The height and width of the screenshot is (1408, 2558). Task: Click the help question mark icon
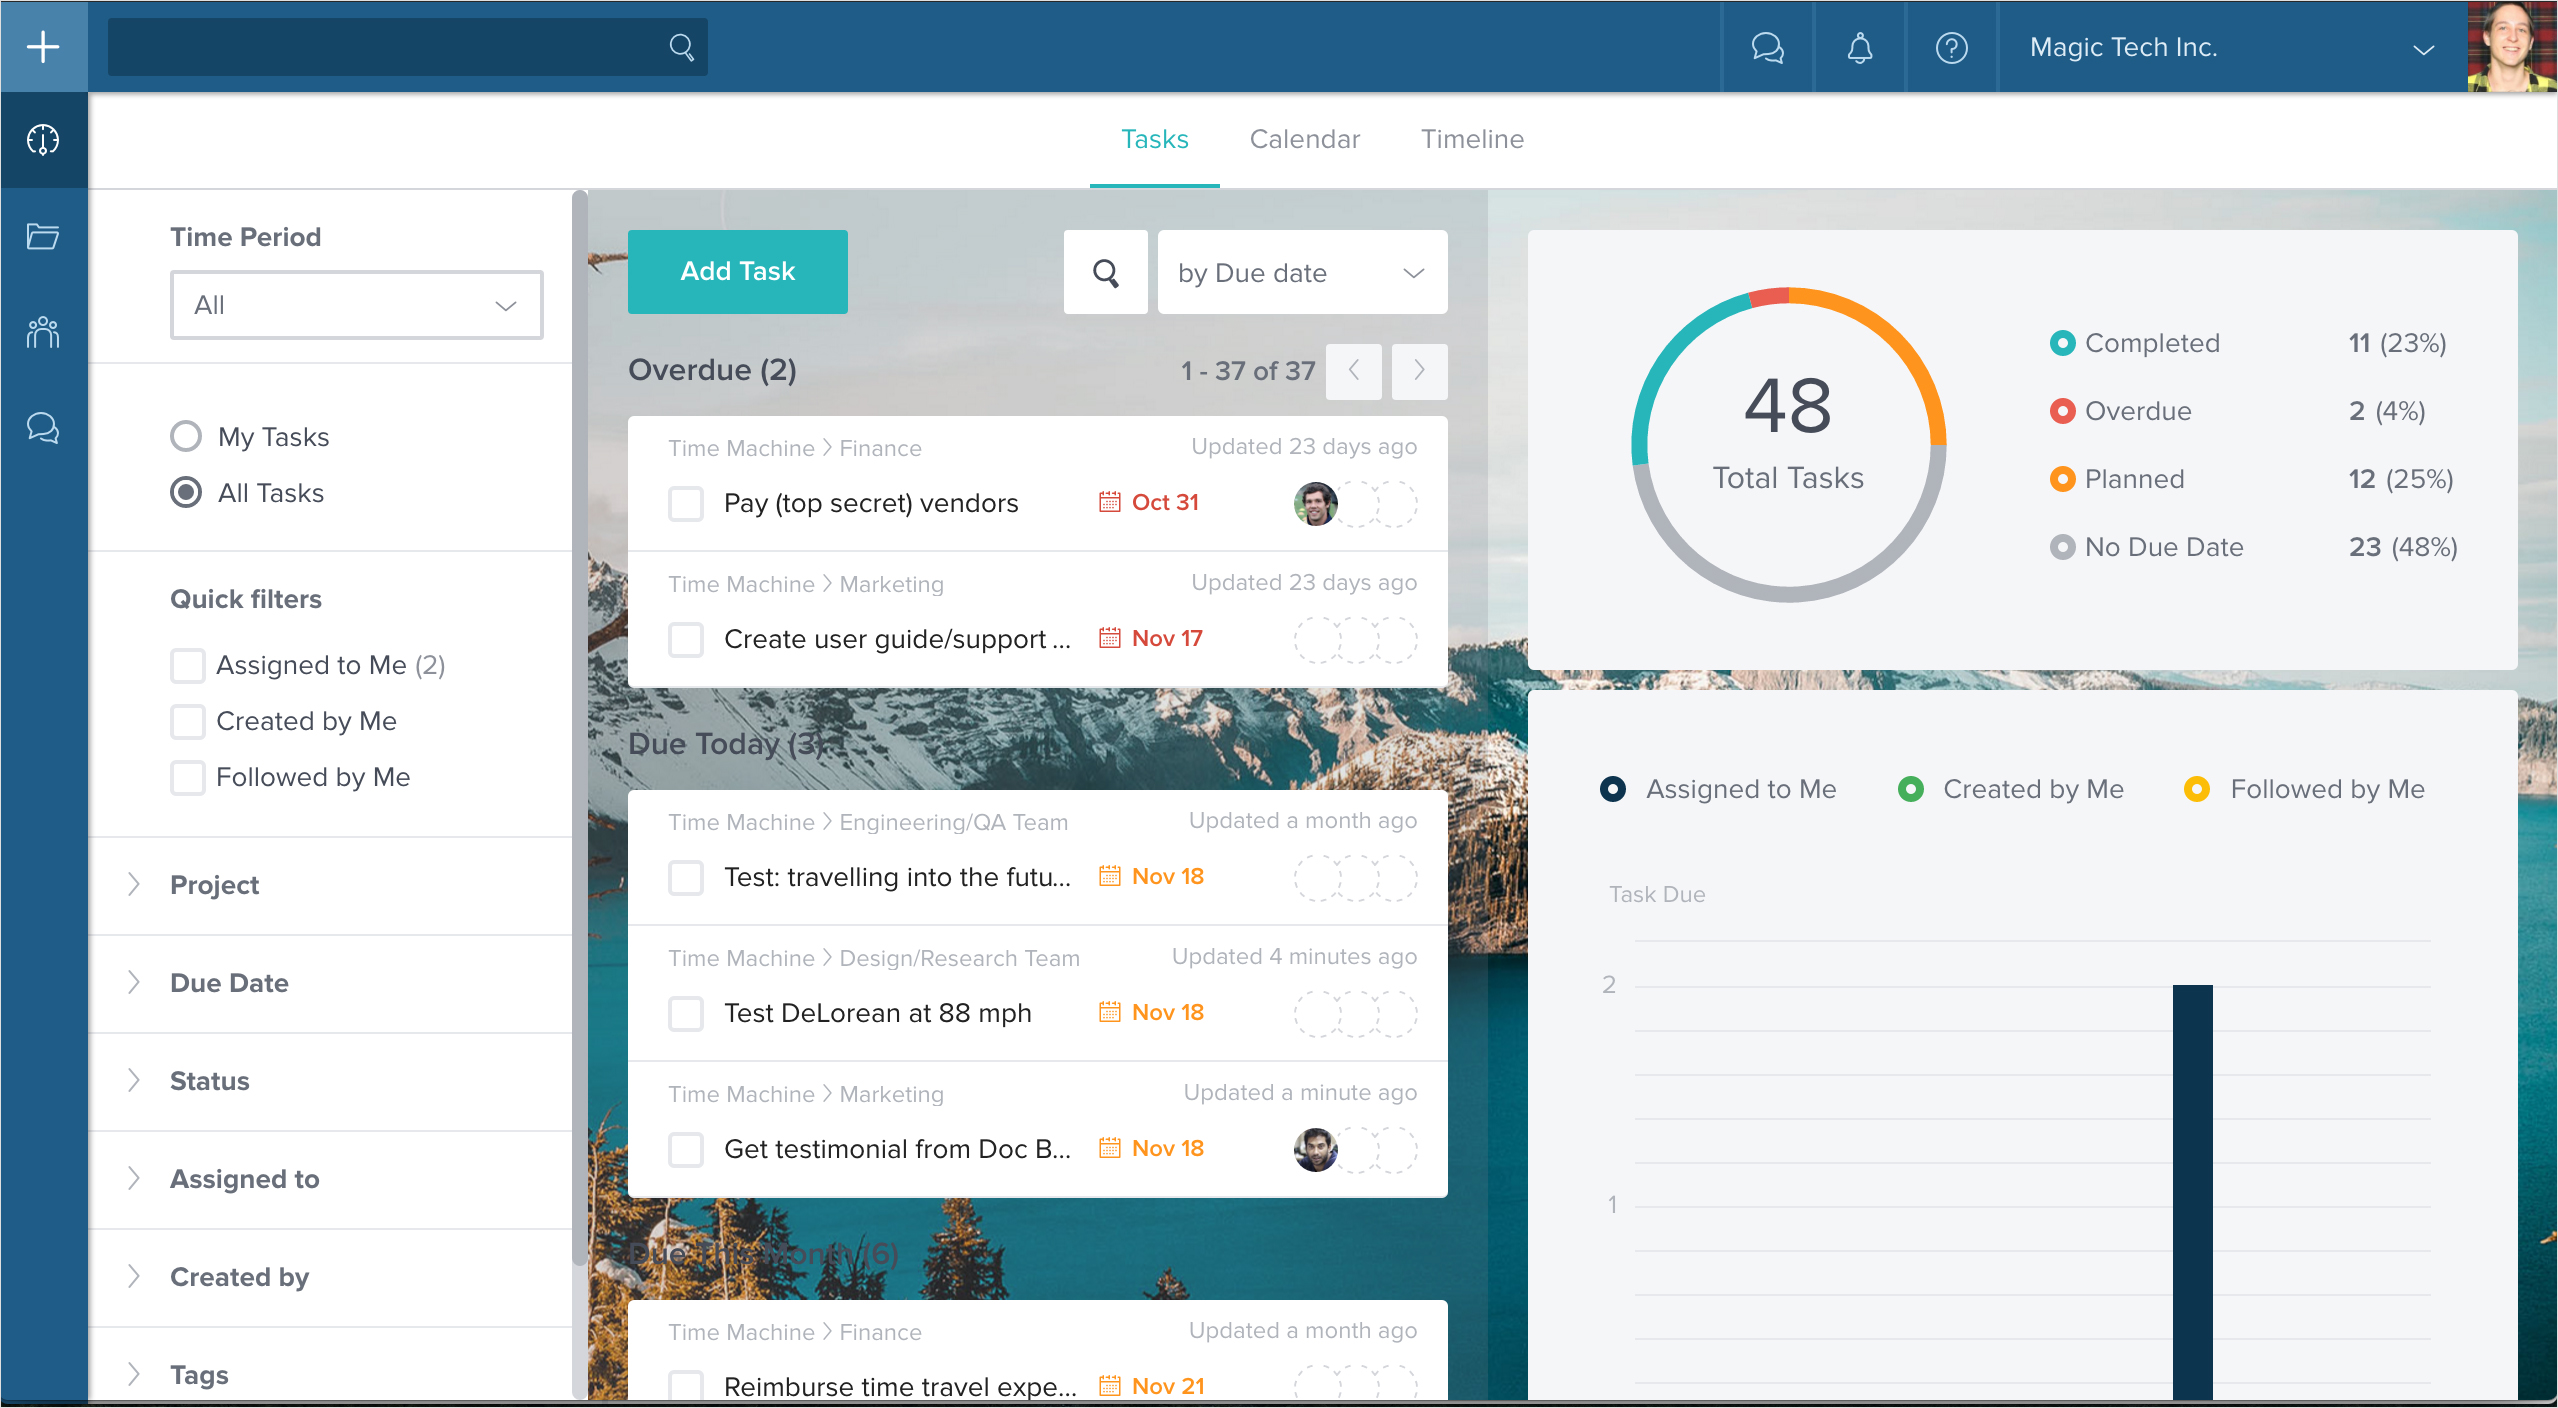[x=1951, y=47]
